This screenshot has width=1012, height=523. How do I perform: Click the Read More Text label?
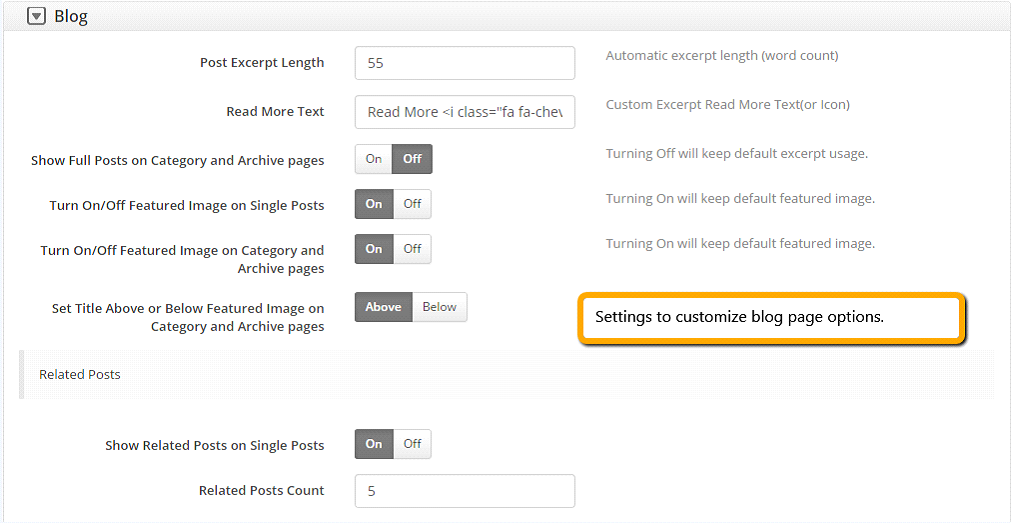click(x=276, y=112)
